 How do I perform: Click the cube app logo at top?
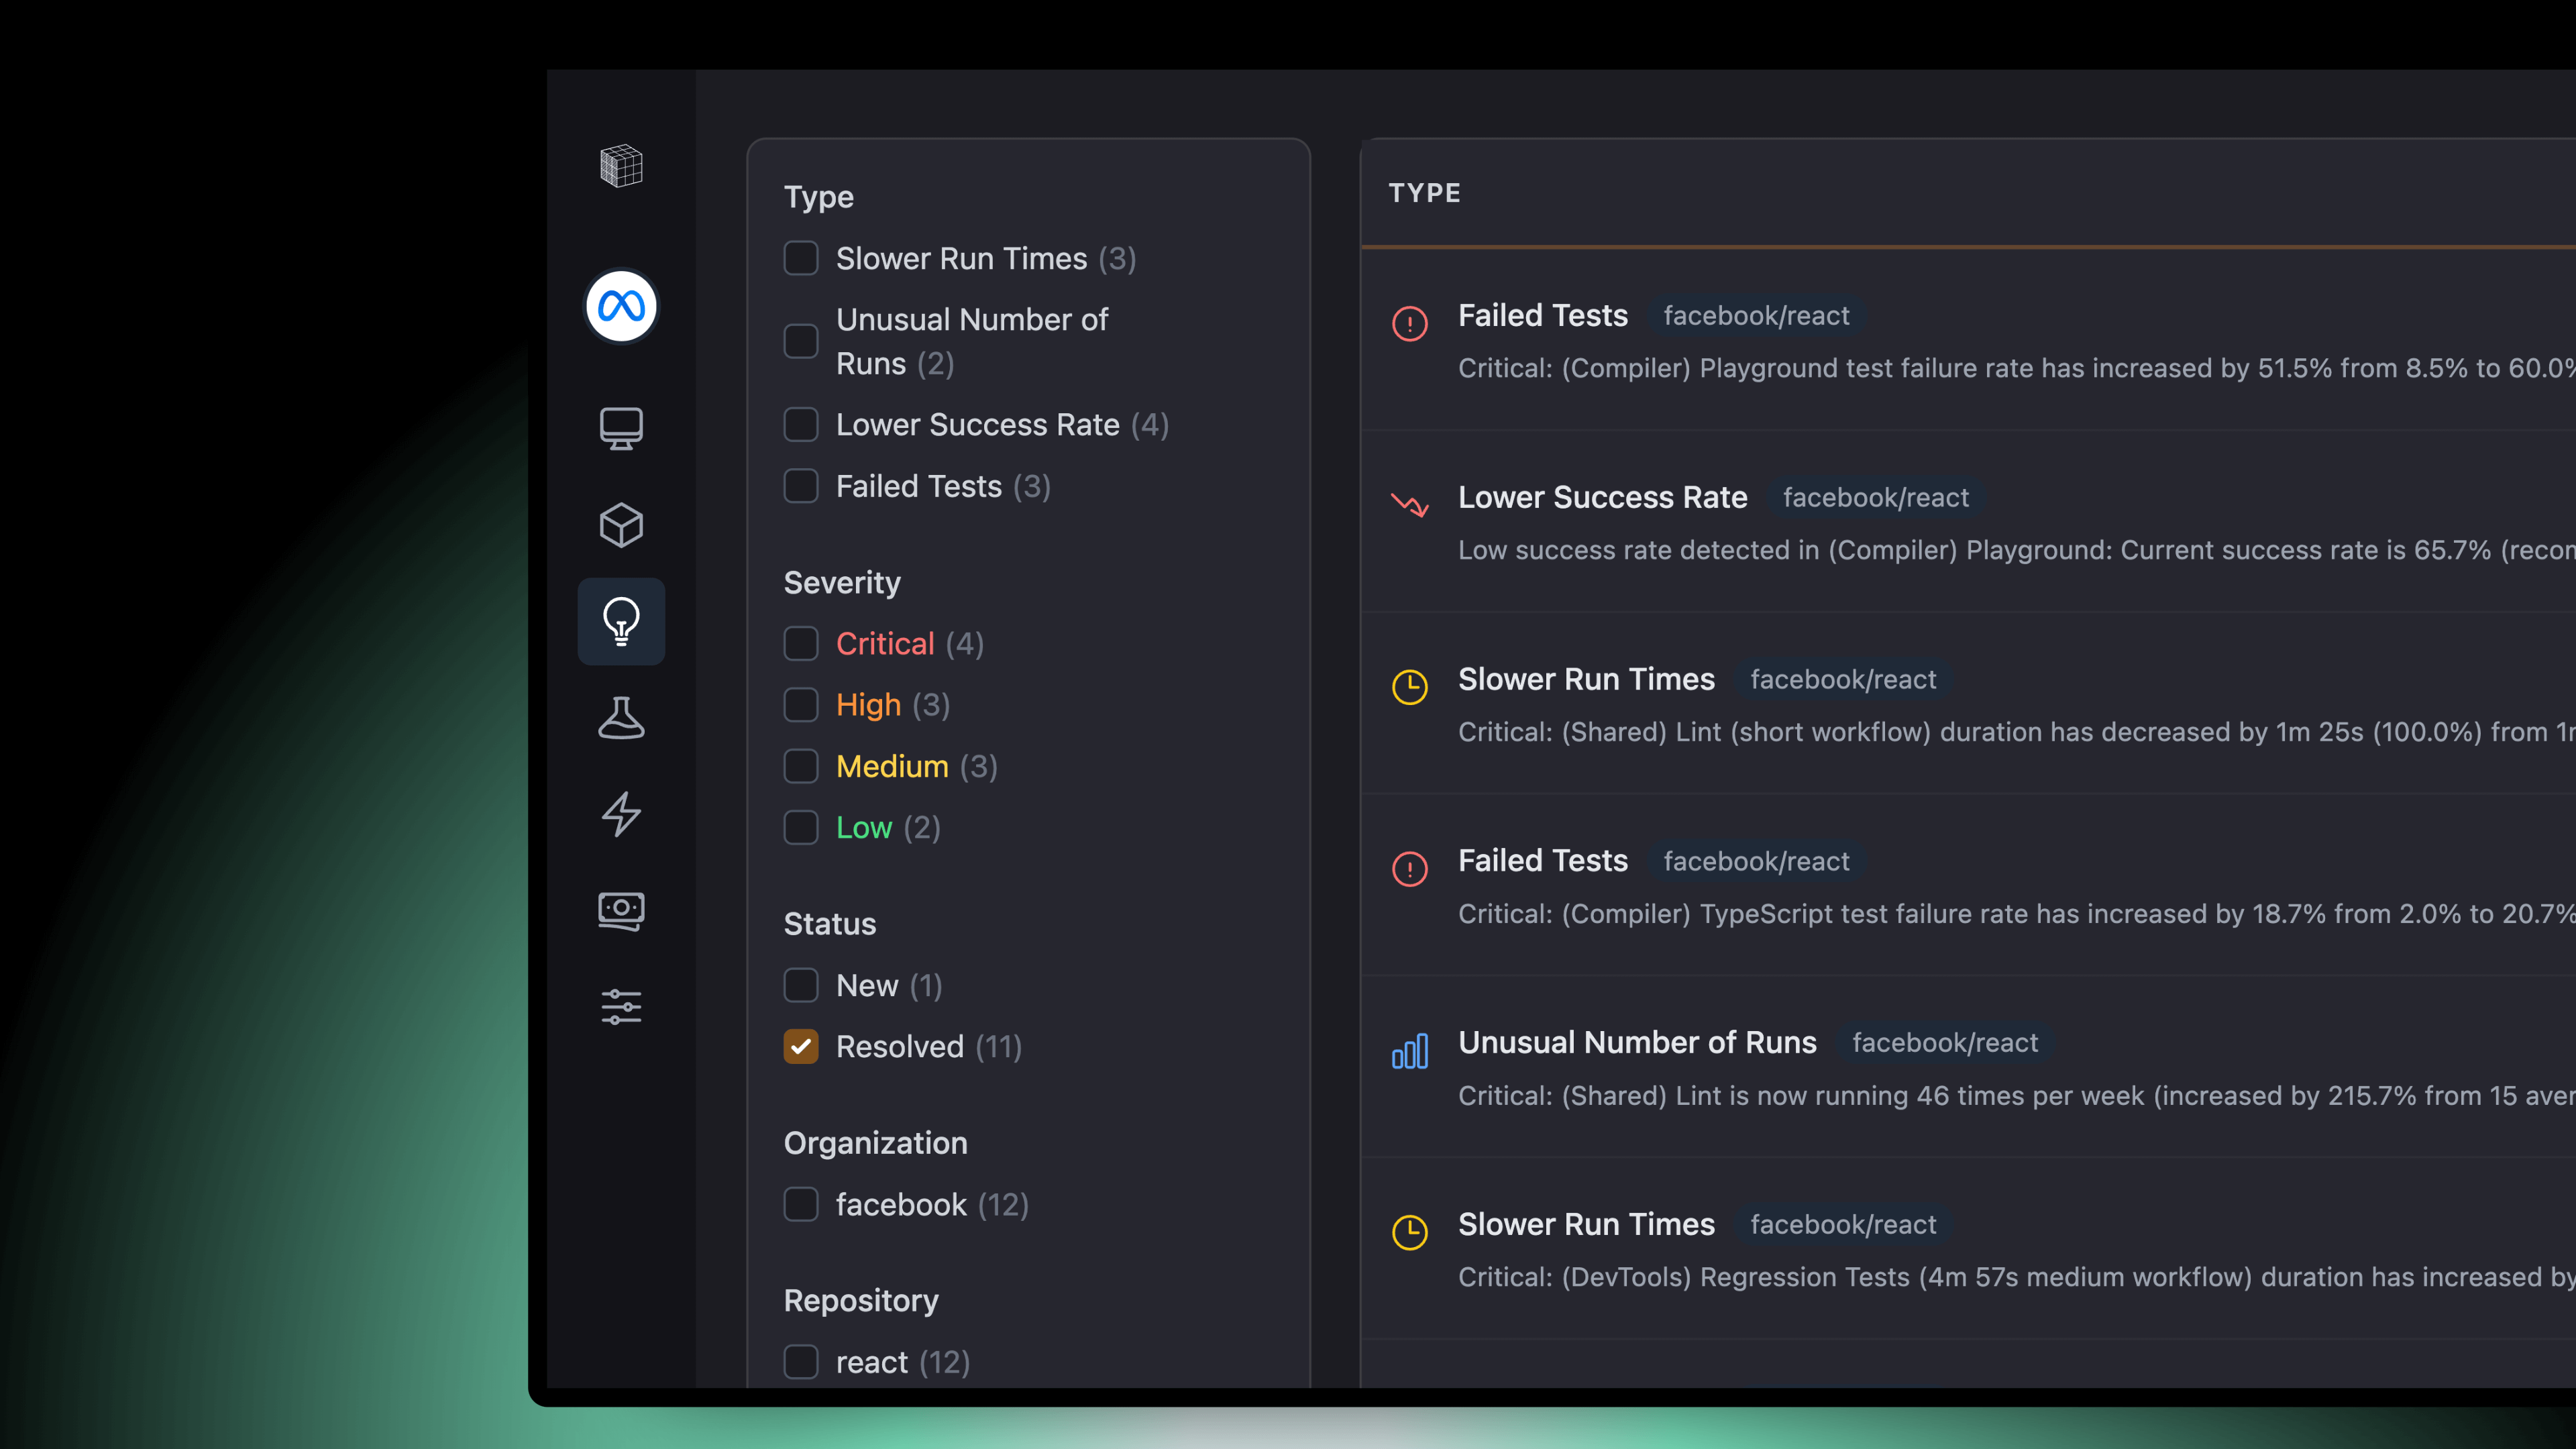pyautogui.click(x=621, y=165)
